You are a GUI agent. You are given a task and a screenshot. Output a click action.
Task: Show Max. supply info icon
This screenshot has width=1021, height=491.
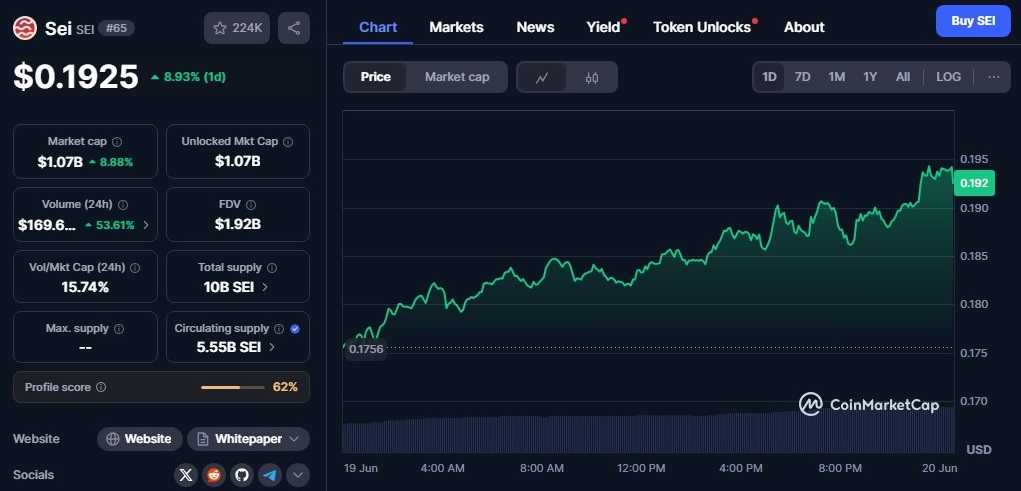coord(119,329)
